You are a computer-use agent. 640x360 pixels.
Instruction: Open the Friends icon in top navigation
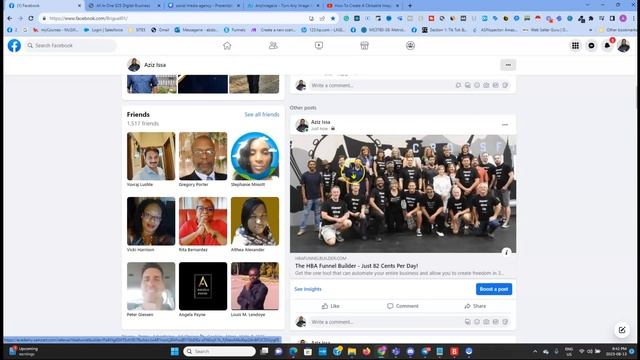click(273, 45)
